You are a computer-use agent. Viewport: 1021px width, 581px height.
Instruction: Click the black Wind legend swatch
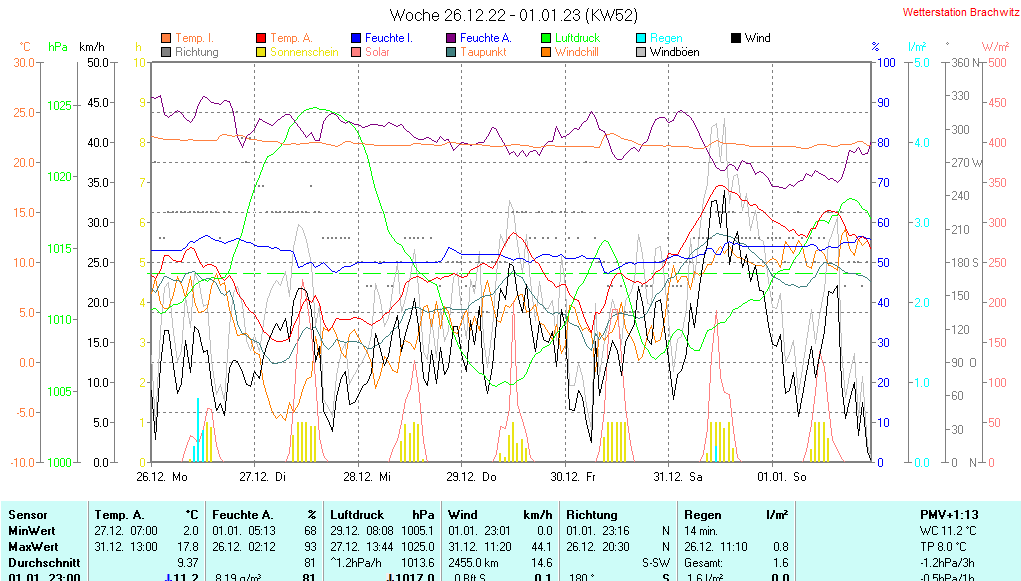tap(736, 38)
